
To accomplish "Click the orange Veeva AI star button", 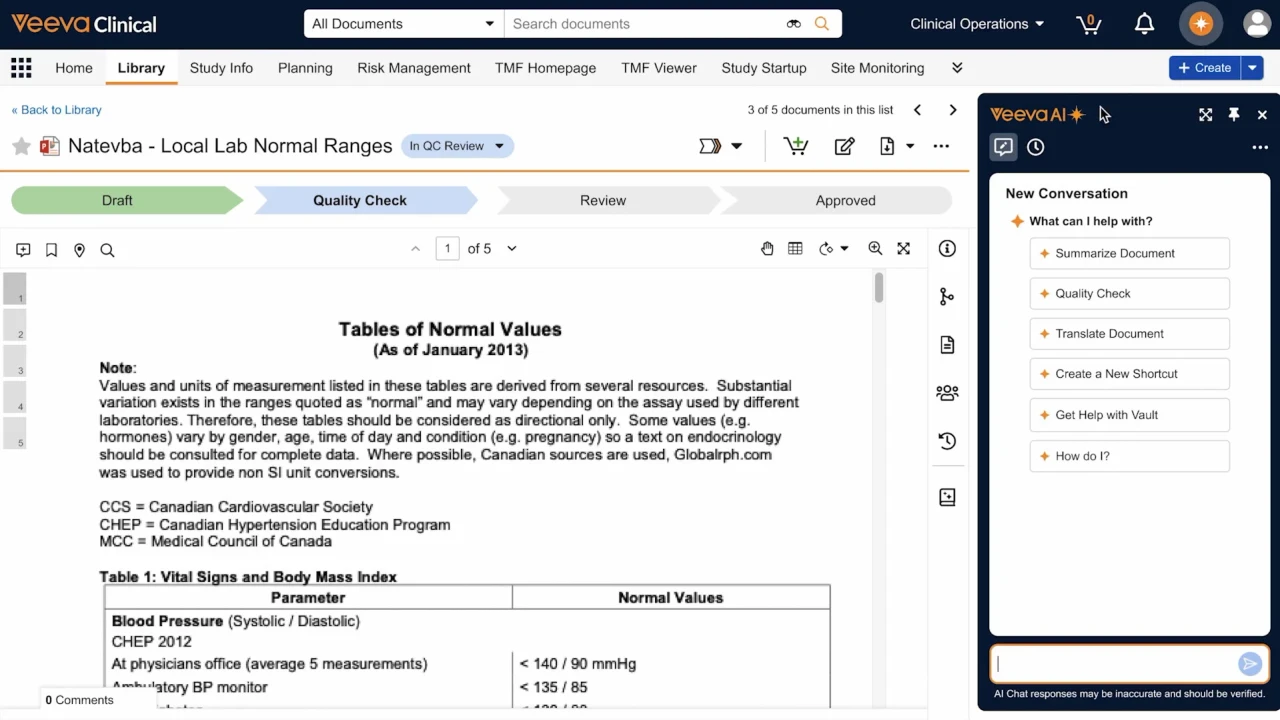I will click(x=1201, y=24).
